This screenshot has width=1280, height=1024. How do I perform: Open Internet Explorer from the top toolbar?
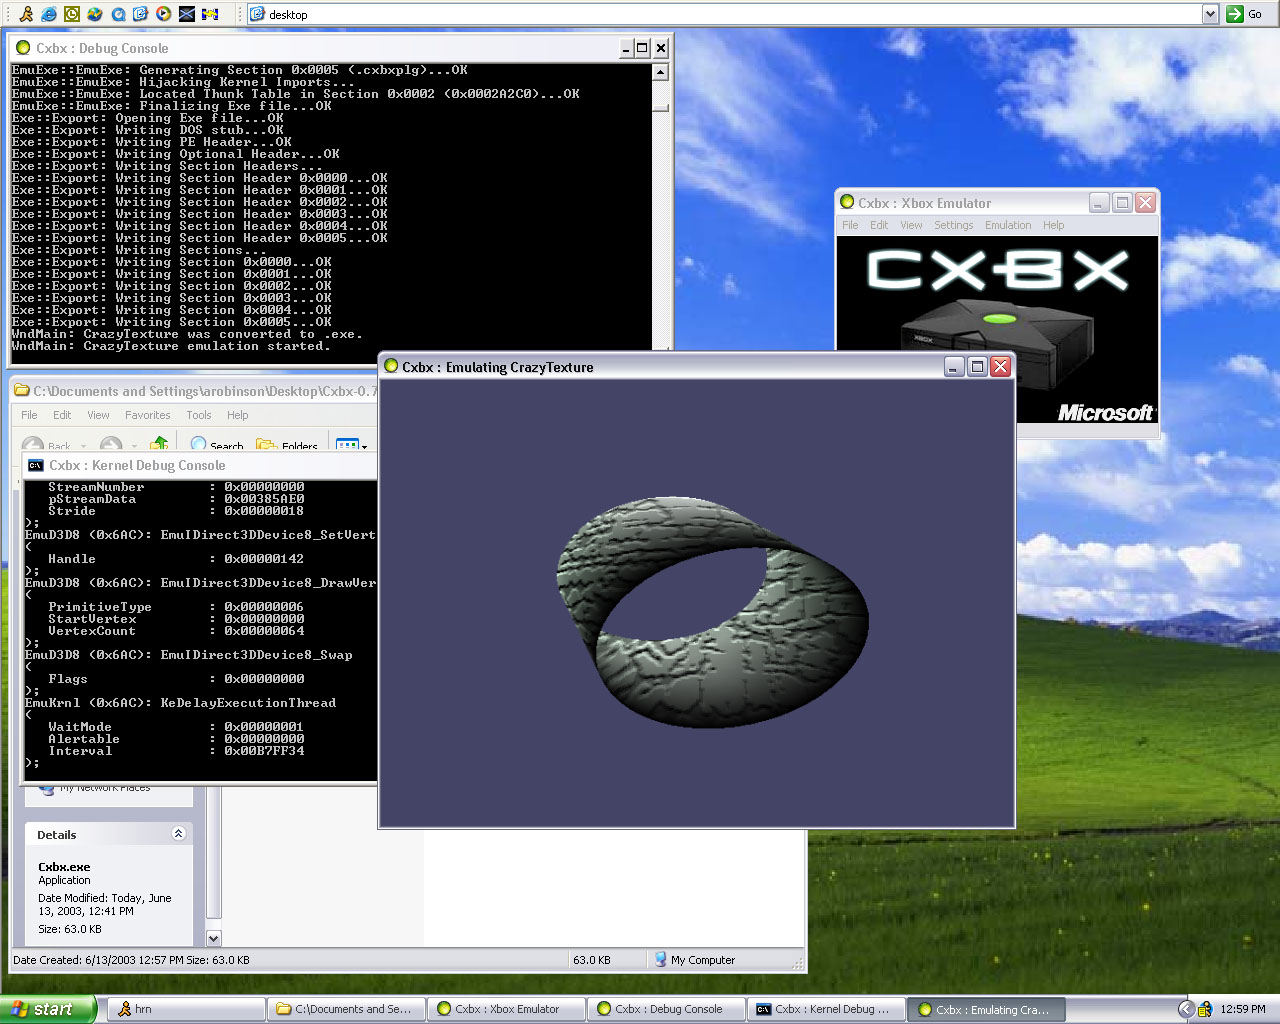48,14
